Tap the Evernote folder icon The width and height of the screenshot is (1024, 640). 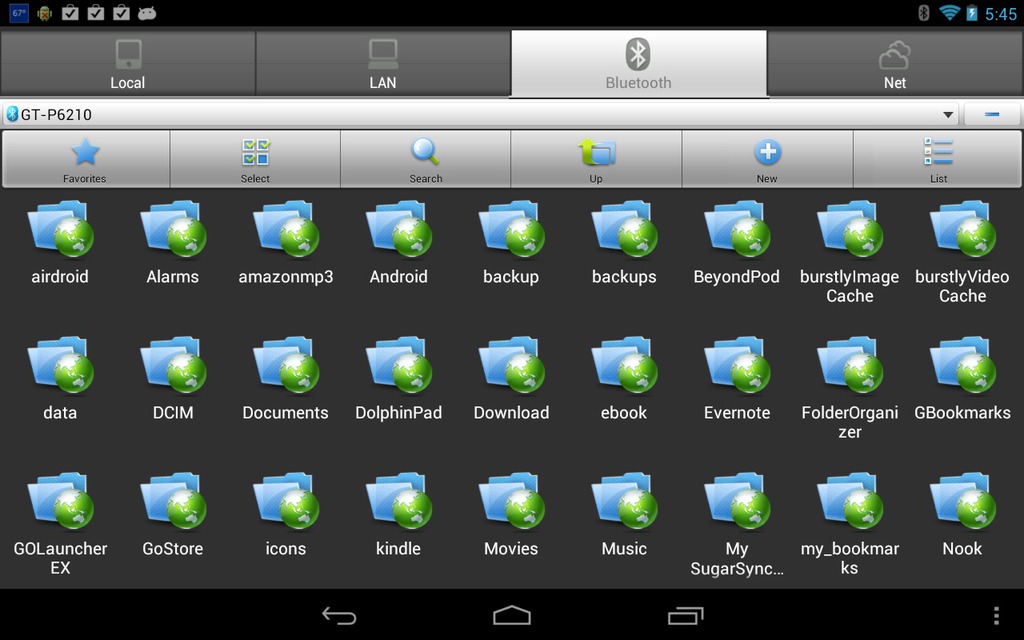coord(737,364)
